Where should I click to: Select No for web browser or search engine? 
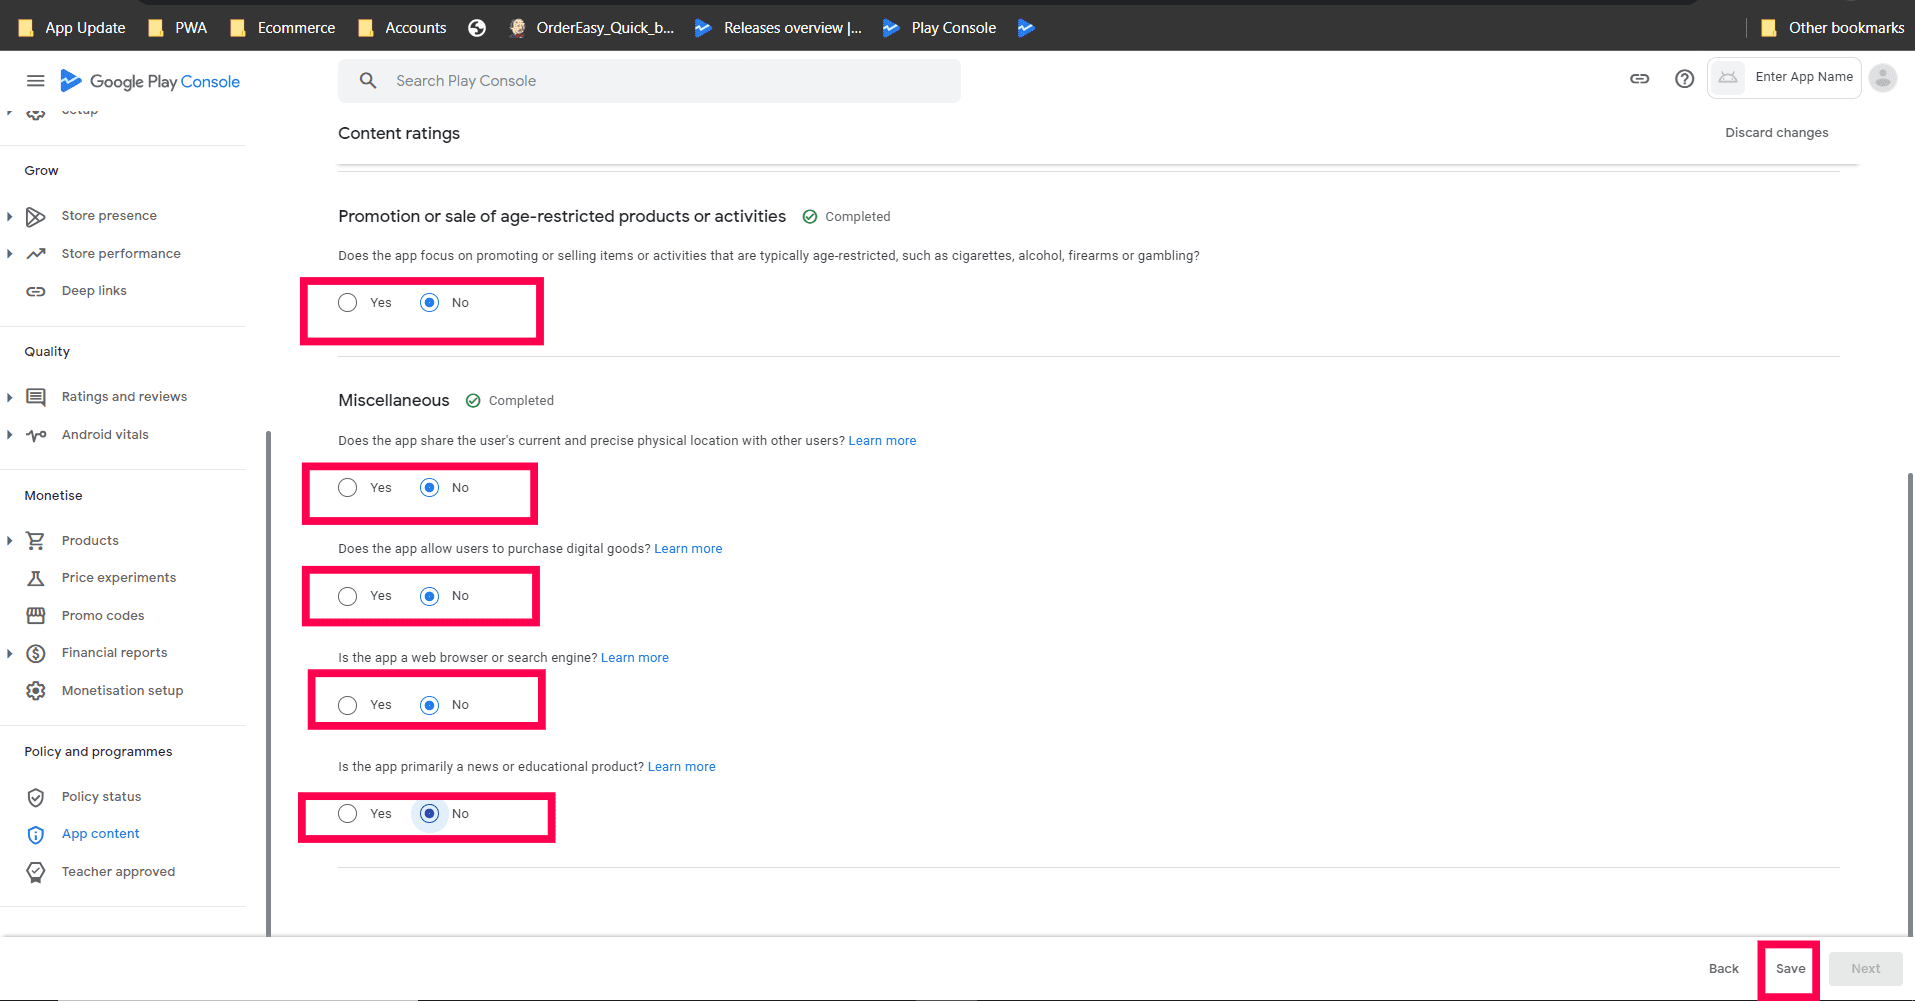(429, 705)
